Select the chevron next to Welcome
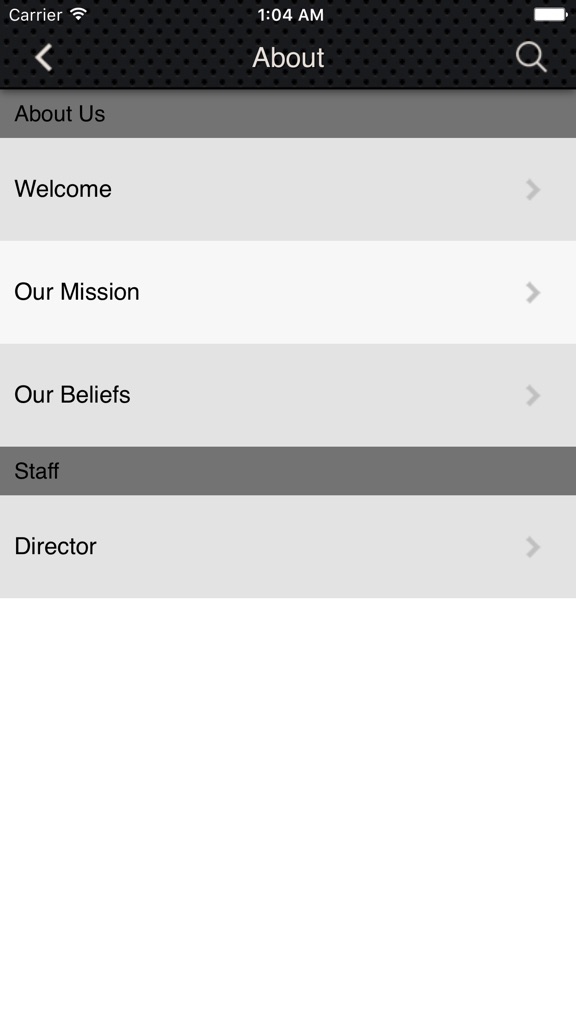The width and height of the screenshot is (576, 1024). coord(532,189)
